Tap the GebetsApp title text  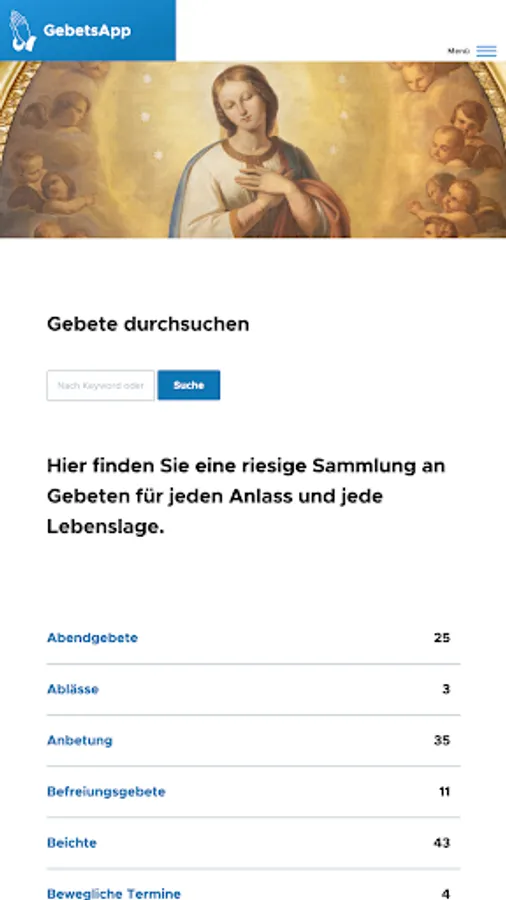[x=87, y=30]
